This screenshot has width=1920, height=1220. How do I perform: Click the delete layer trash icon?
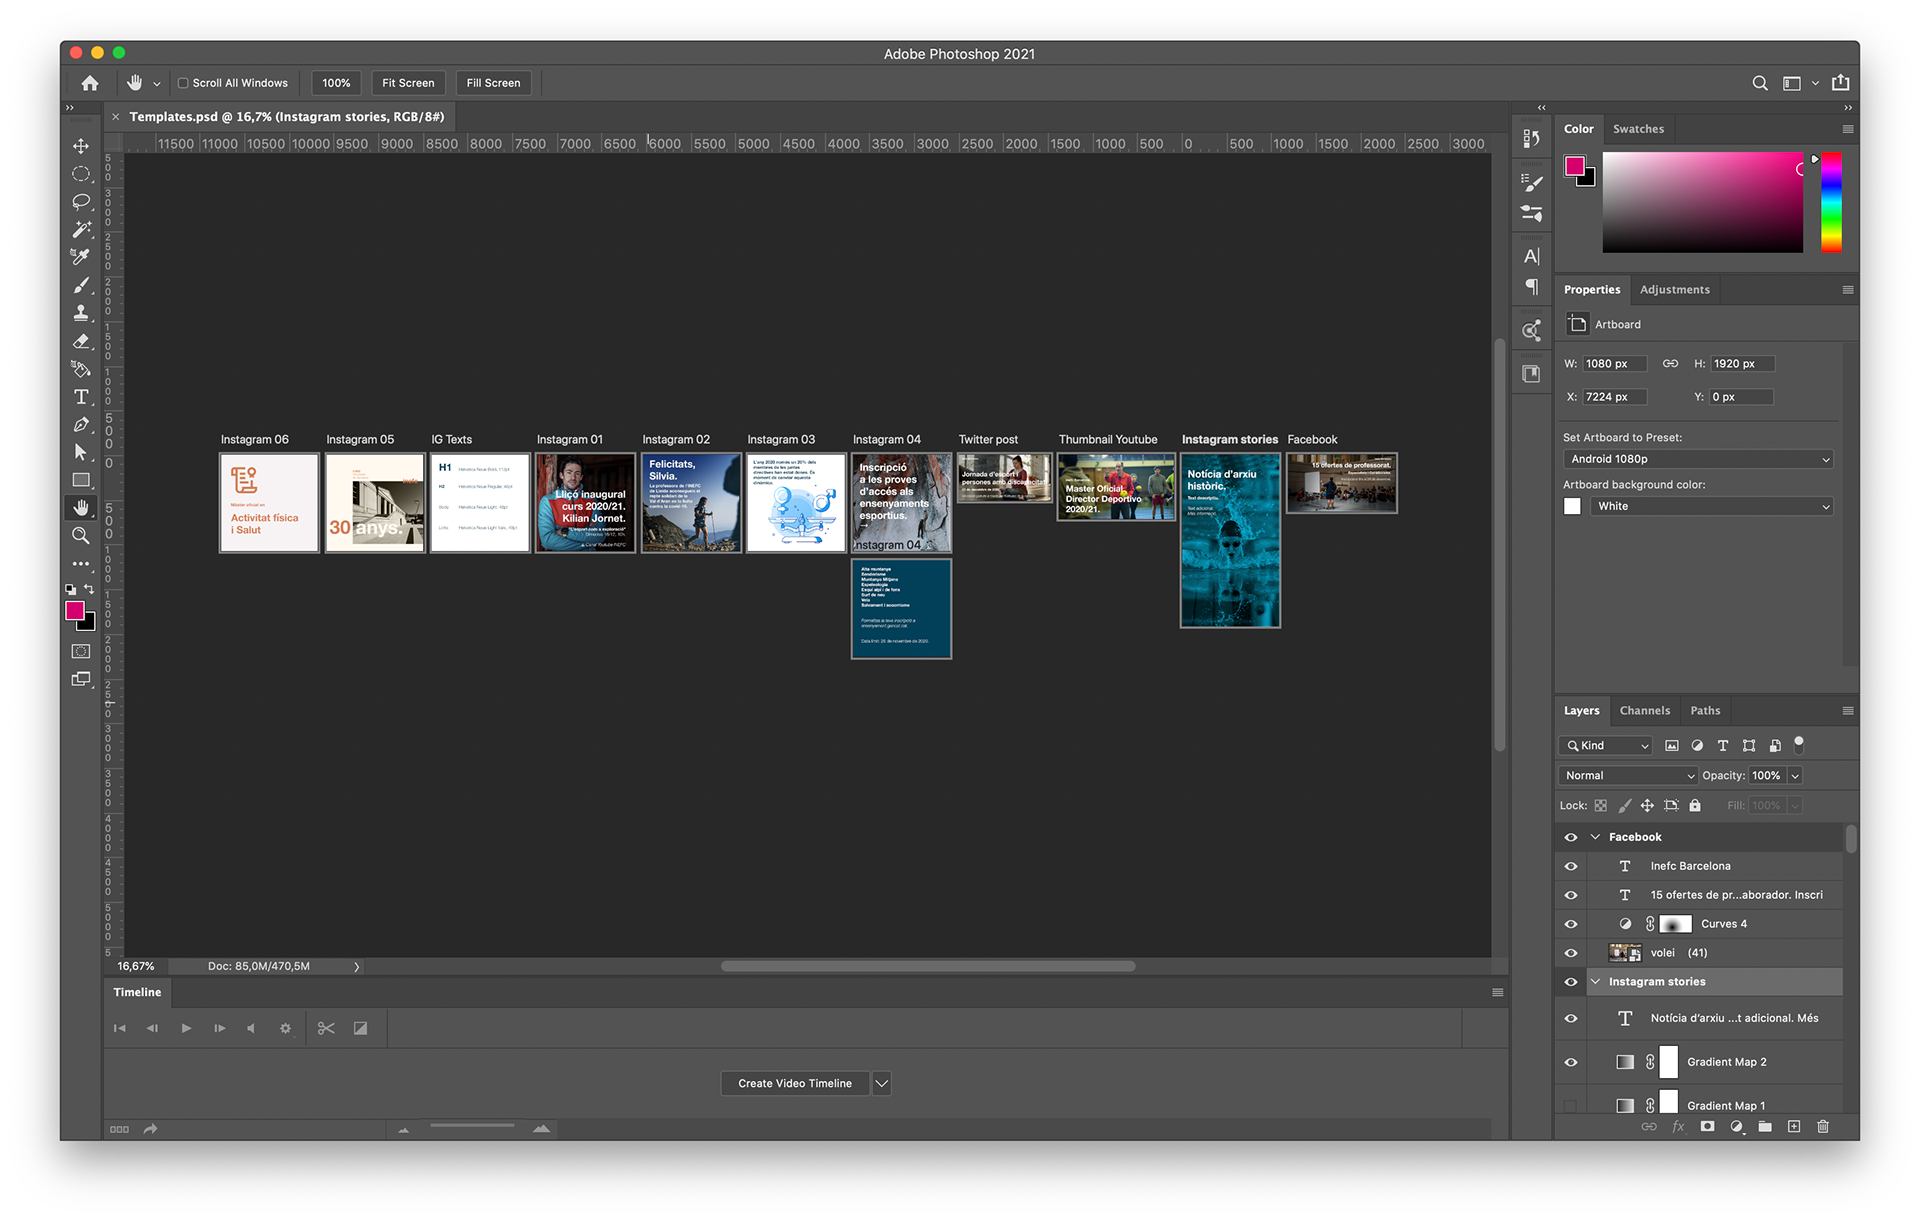tap(1822, 1127)
